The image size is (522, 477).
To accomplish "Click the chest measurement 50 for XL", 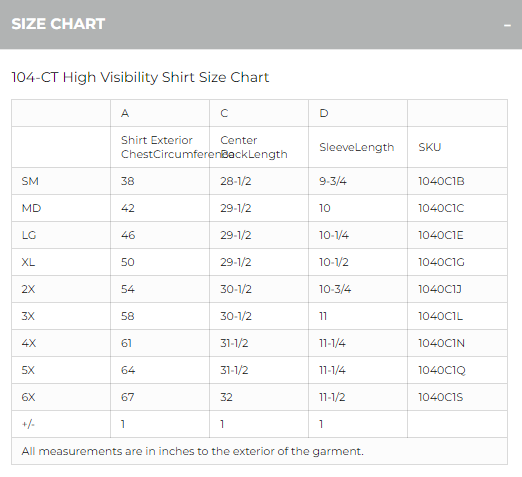I will coord(128,262).
